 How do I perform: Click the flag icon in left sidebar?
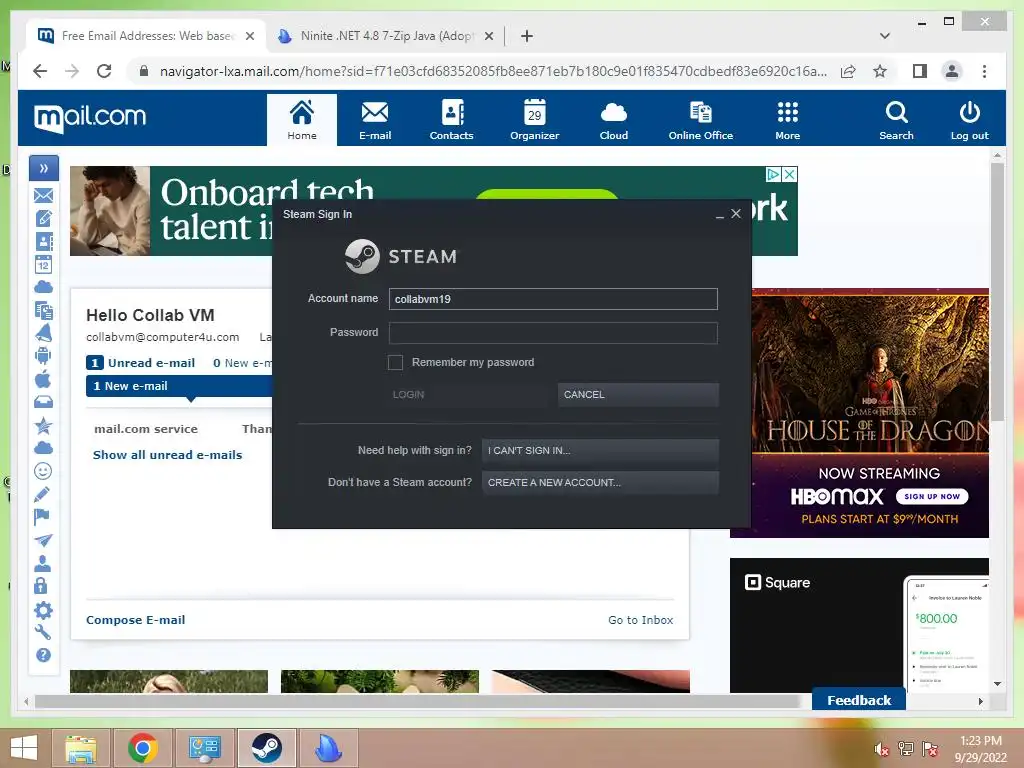tap(42, 517)
